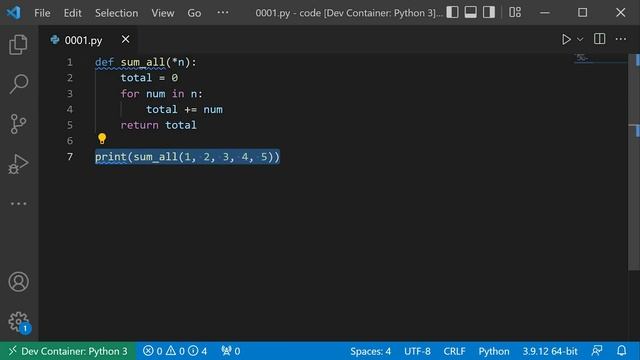The image size is (640, 360).
Task: Open the Run and Debug view
Action: [18, 164]
